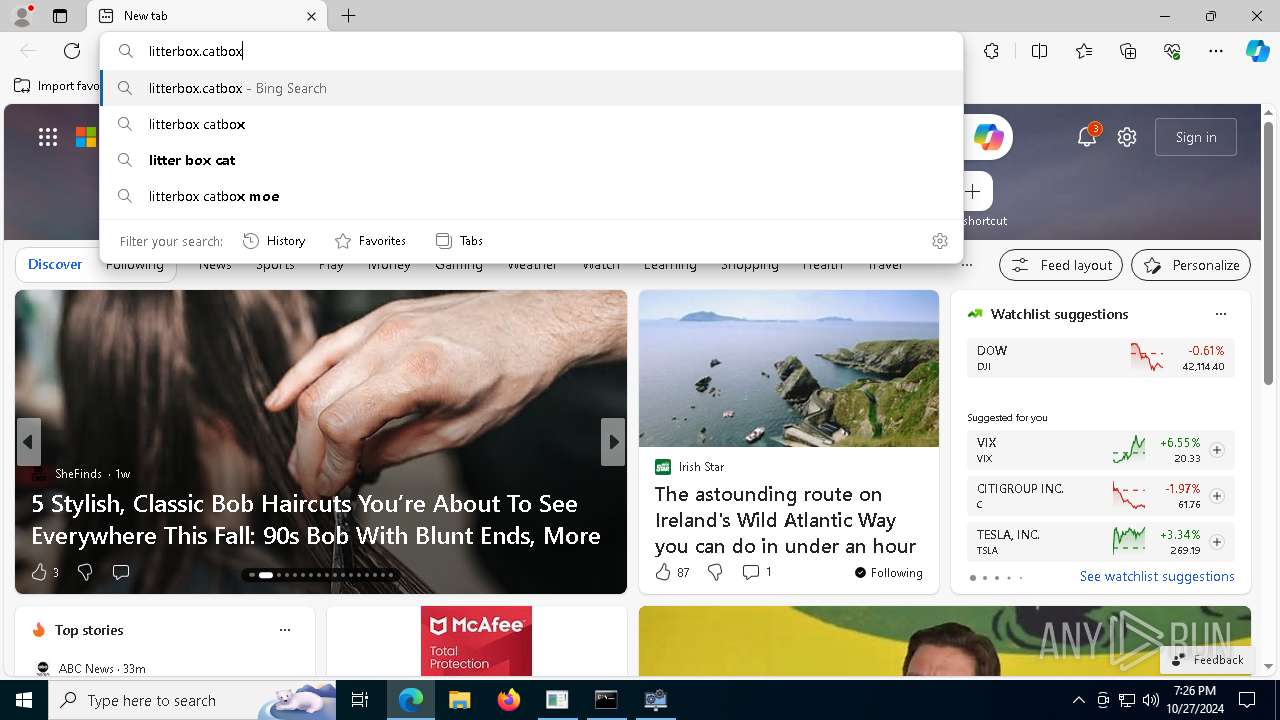1280x720 pixels.
Task: Open the Ireland coast article image
Action: coord(789,368)
